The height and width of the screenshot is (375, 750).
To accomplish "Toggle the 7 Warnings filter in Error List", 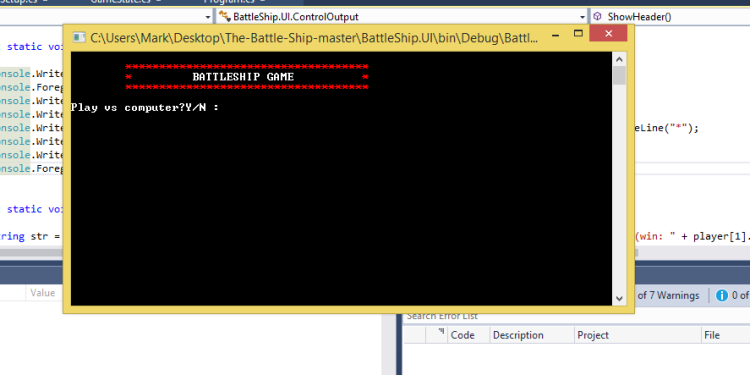I will [668, 296].
